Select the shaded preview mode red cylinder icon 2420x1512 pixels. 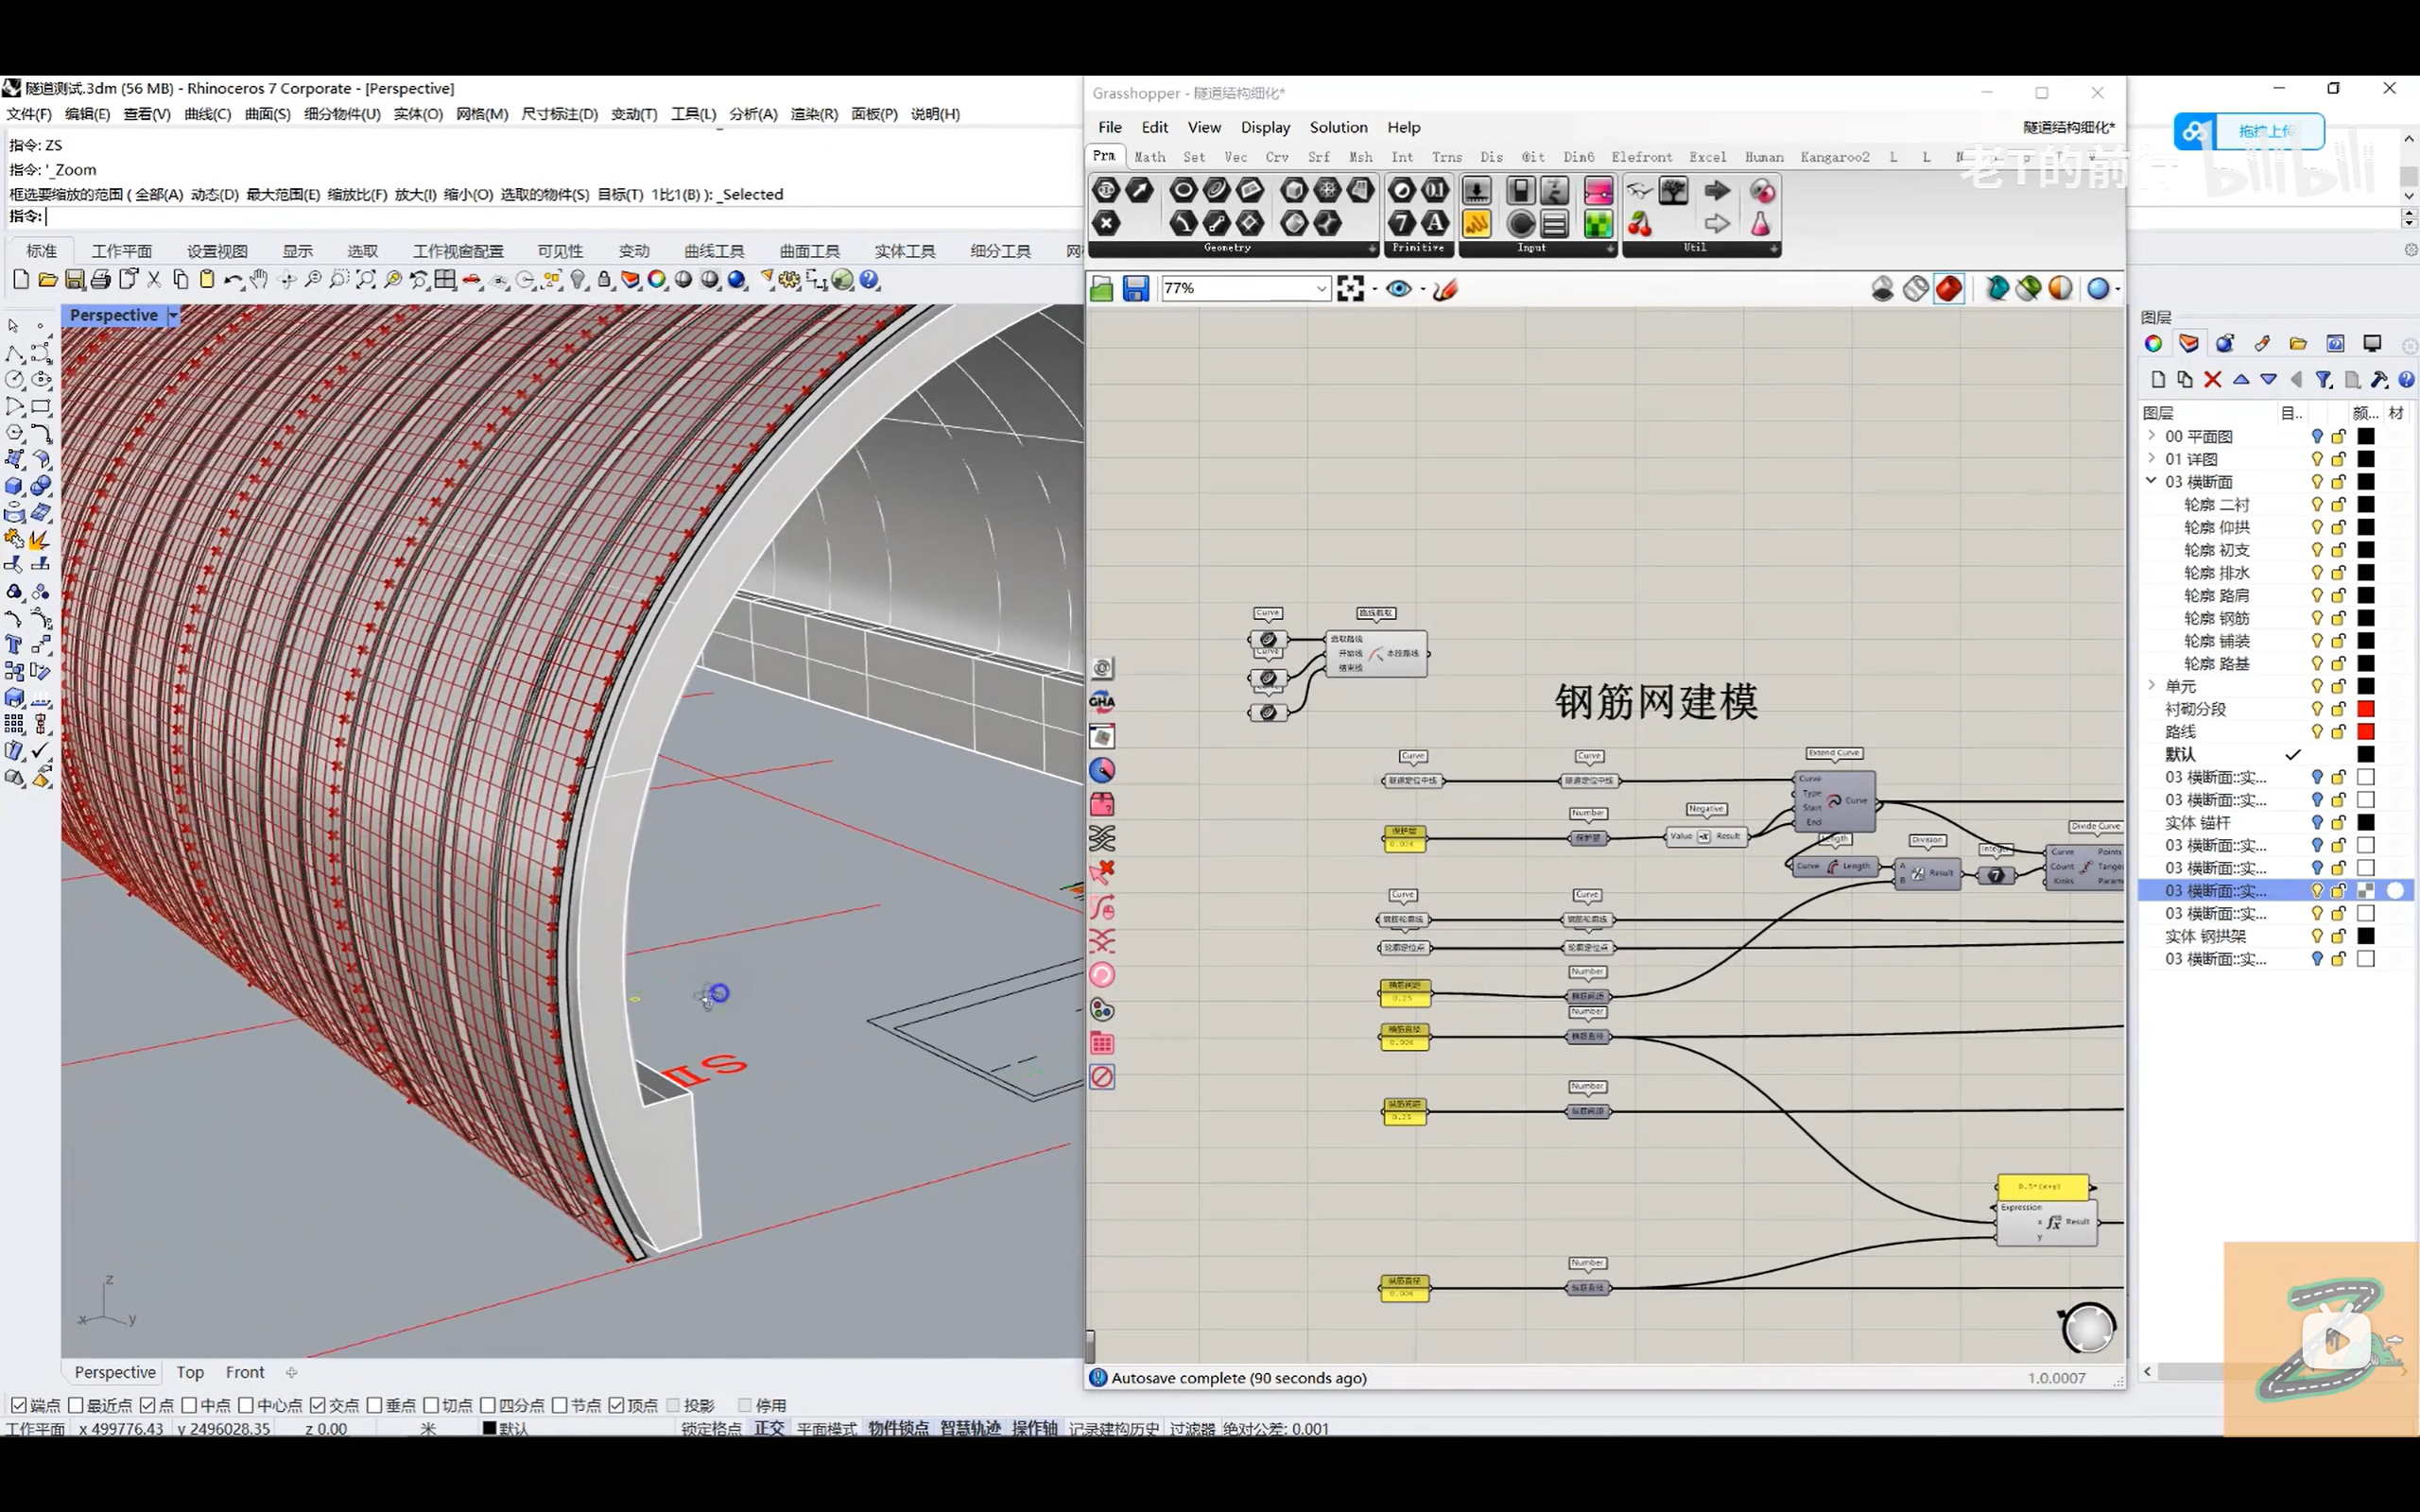[x=1949, y=289]
